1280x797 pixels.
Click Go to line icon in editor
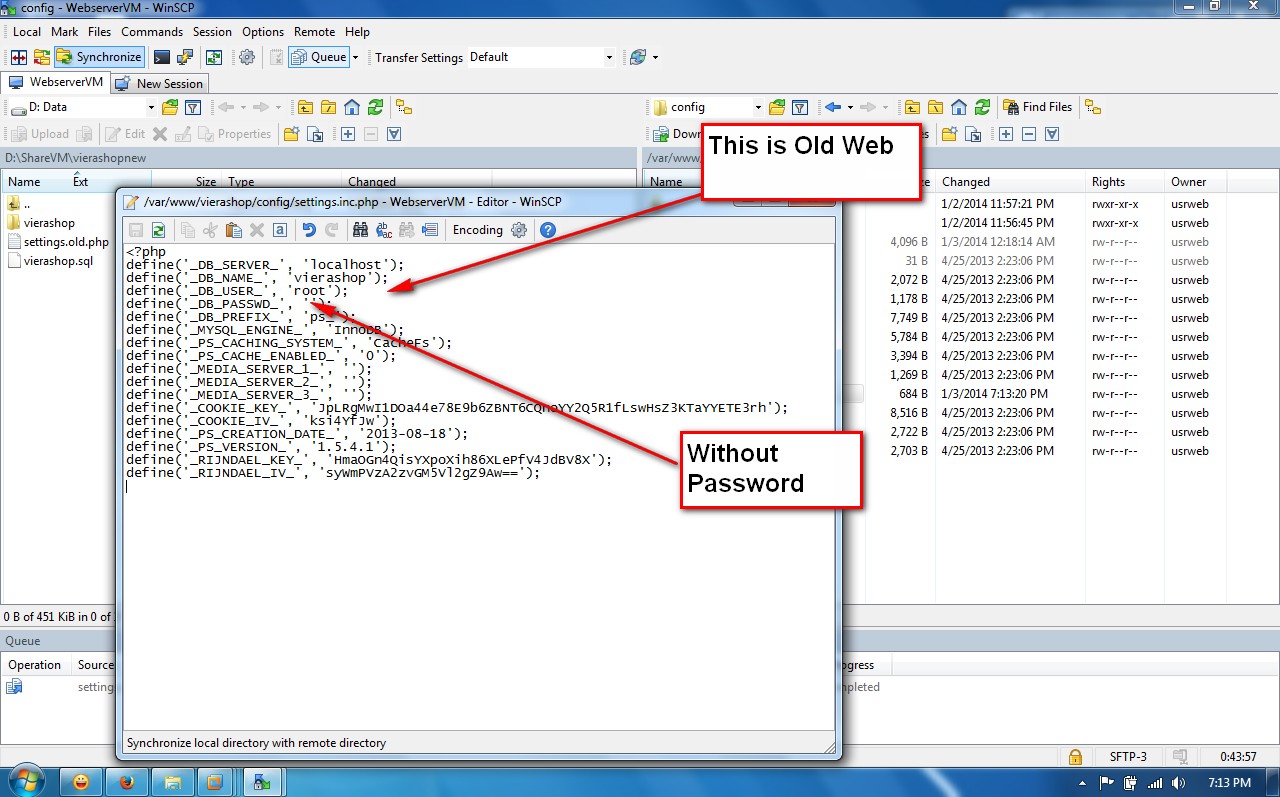pos(430,230)
